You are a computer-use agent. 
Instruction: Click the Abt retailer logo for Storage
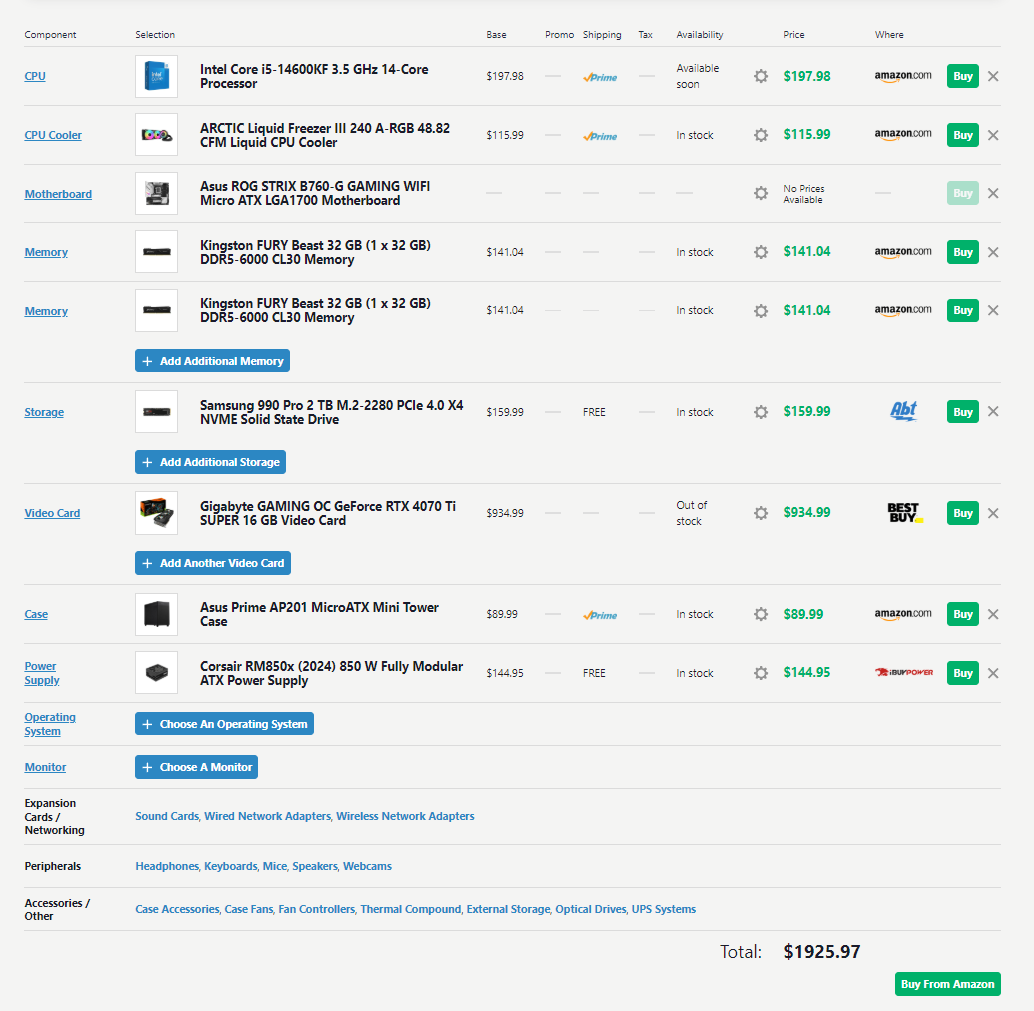[903, 411]
